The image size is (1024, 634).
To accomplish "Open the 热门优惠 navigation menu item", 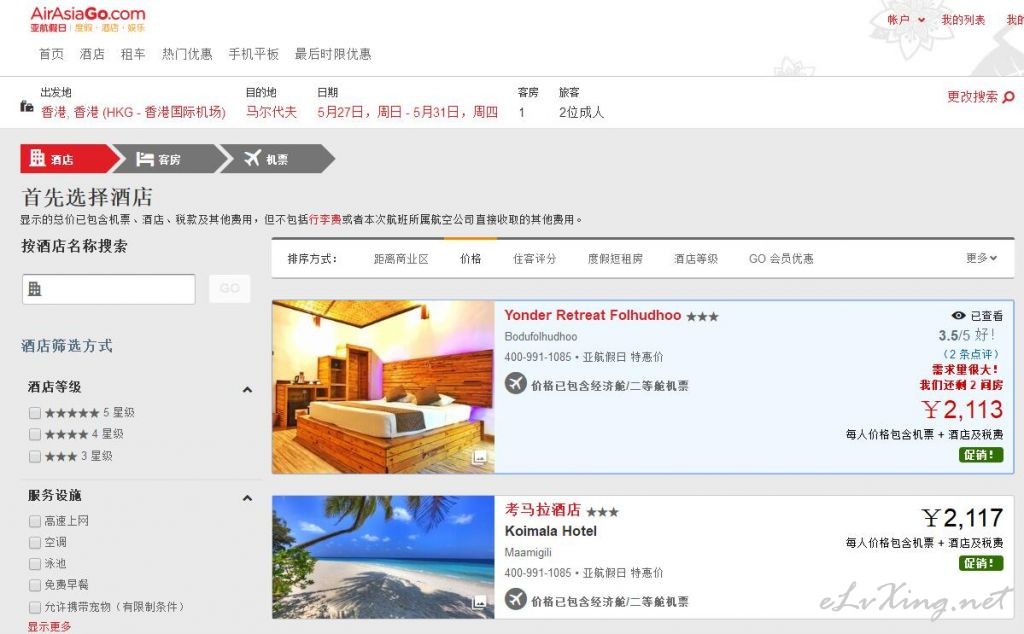I will [187, 54].
